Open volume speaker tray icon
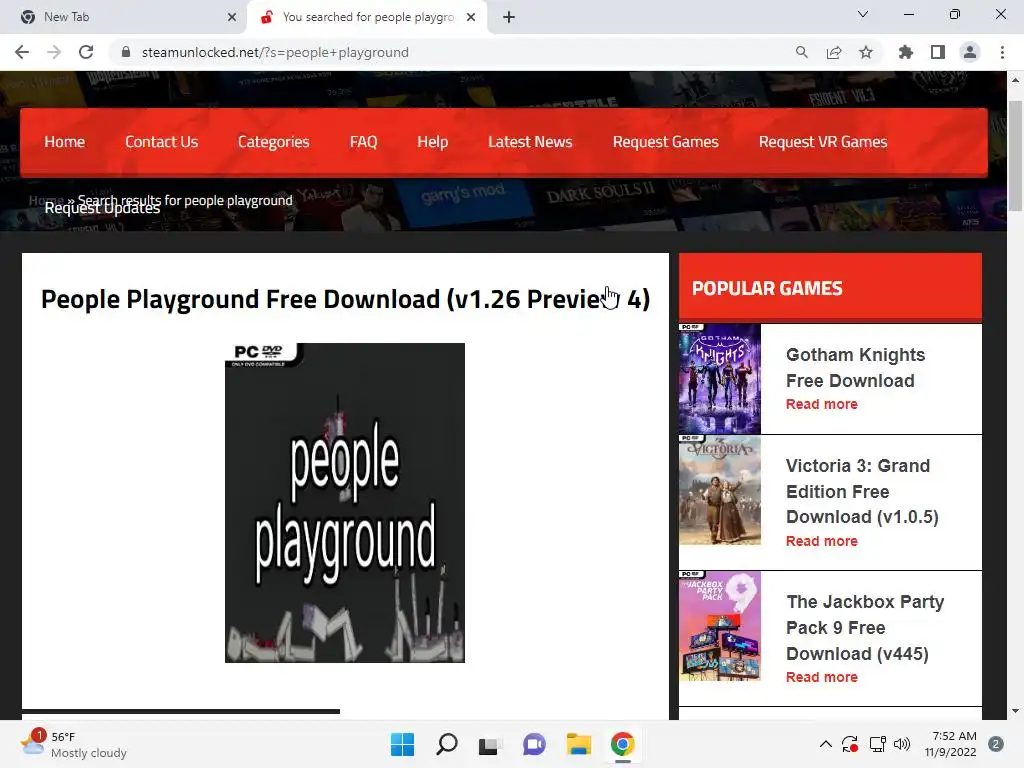Screen dimensions: 1024x768 [x=902, y=744]
